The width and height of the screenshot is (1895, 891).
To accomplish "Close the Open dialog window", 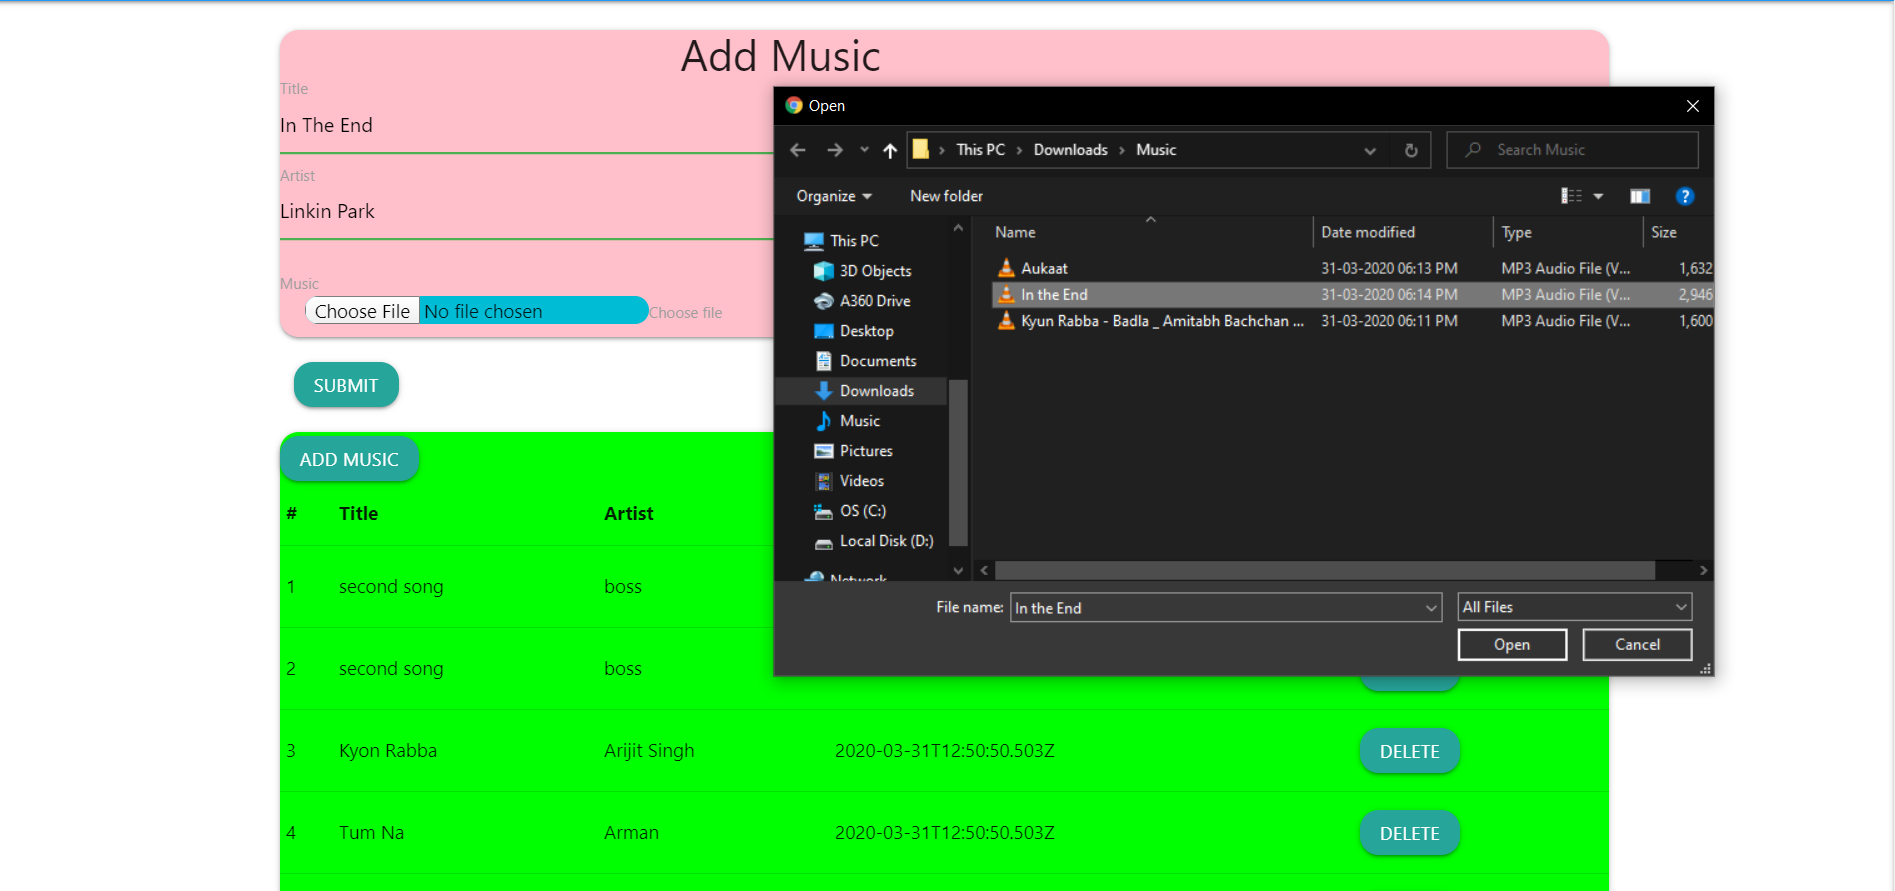I will [1692, 106].
